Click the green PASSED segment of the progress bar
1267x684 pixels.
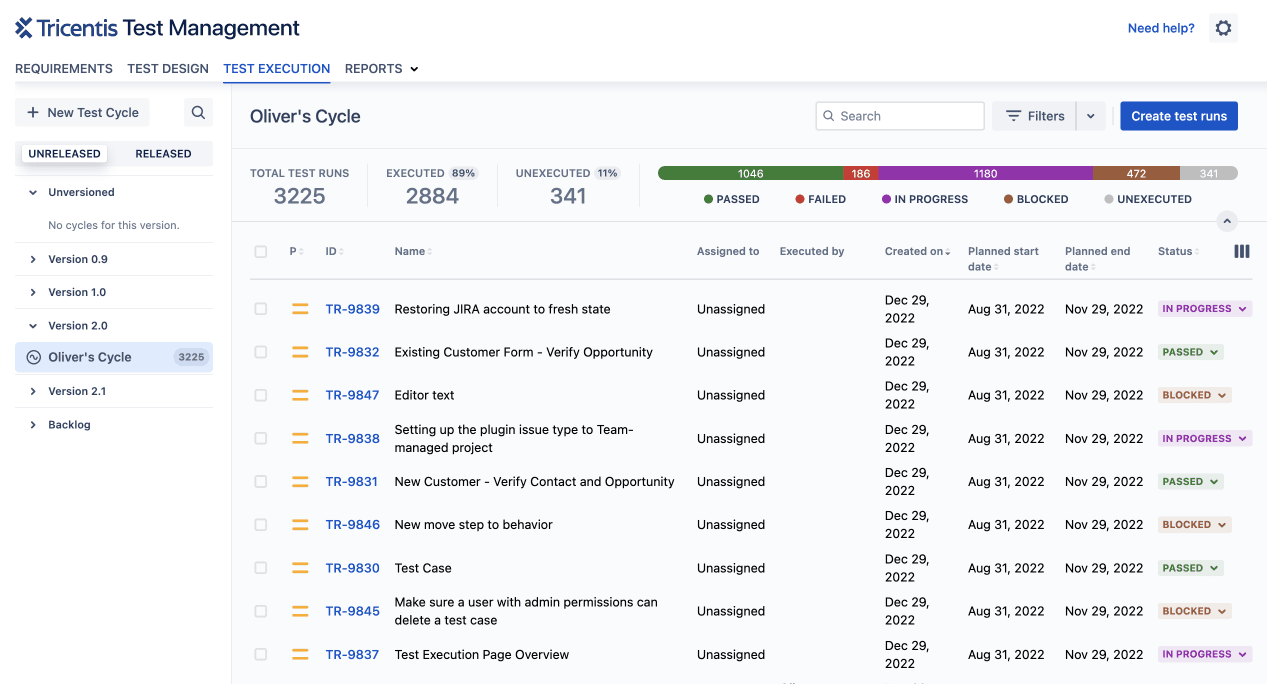(x=750, y=172)
